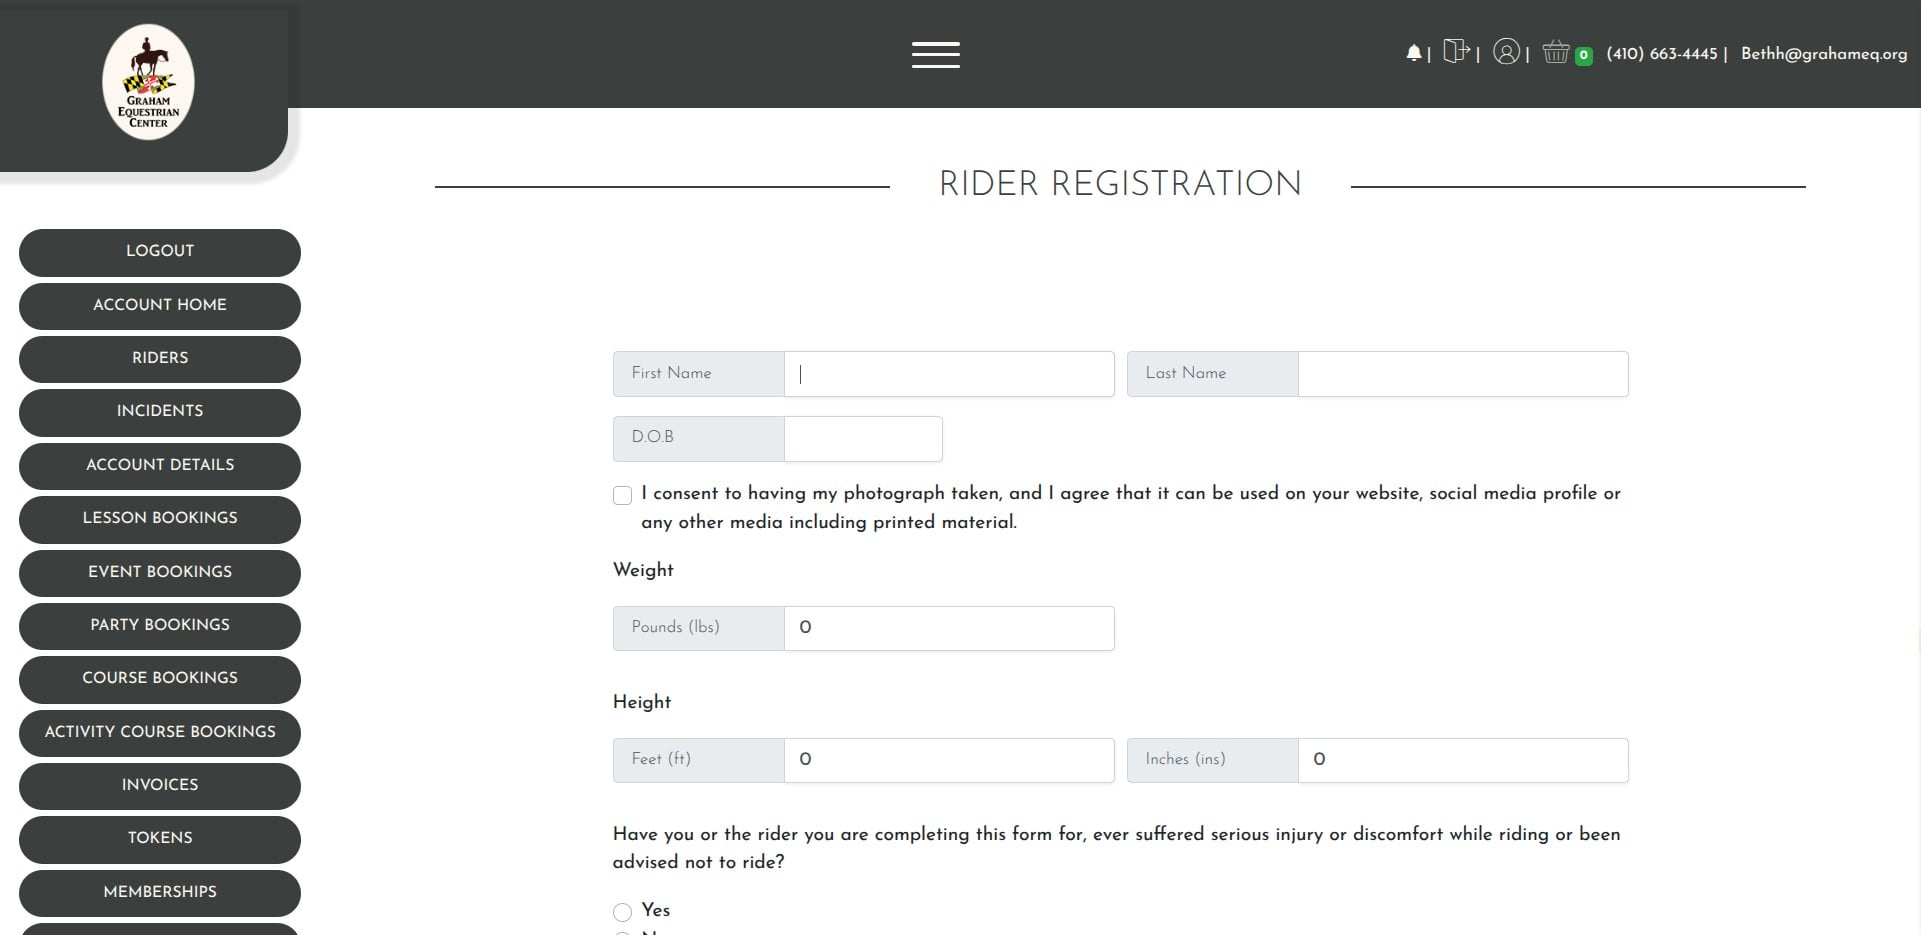This screenshot has width=1921, height=935.
Task: Click the green basket count badge
Action: [x=1583, y=56]
